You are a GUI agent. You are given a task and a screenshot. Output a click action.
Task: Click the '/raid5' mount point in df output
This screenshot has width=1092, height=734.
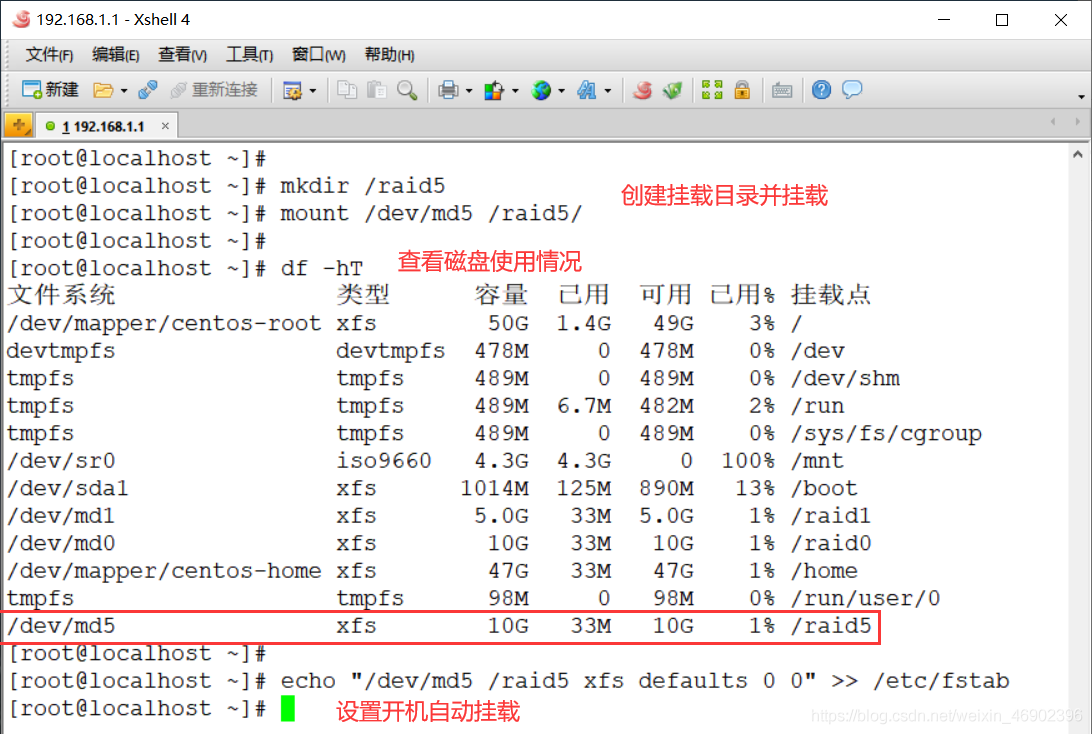click(832, 626)
